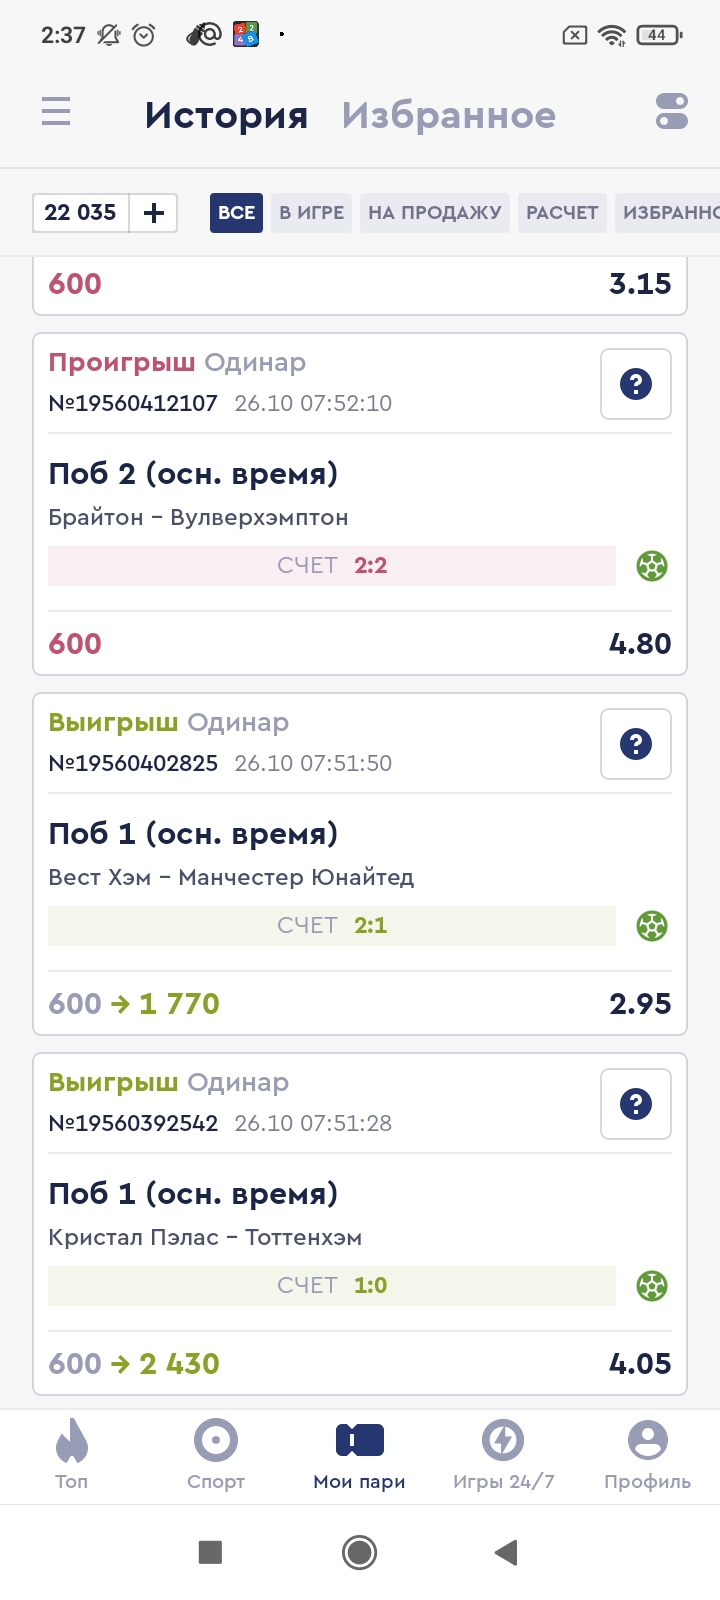Tap the plus button to add funds
Viewport: 720px width, 1600px height.
[x=154, y=213]
